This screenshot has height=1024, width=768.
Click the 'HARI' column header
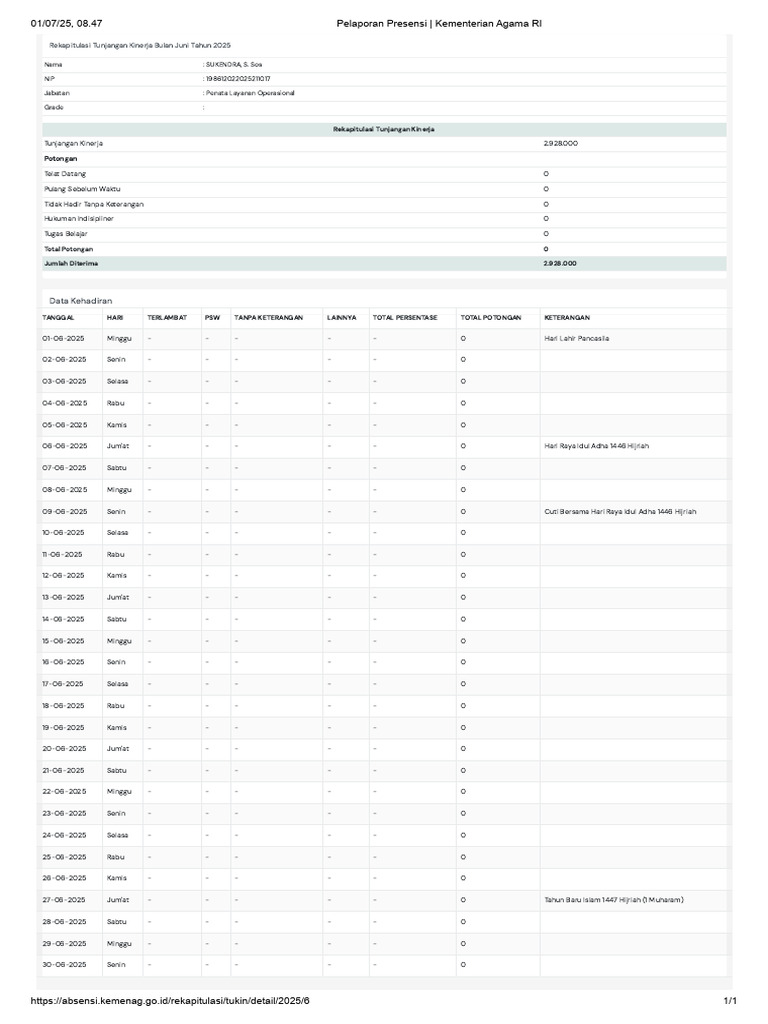pyautogui.click(x=115, y=318)
